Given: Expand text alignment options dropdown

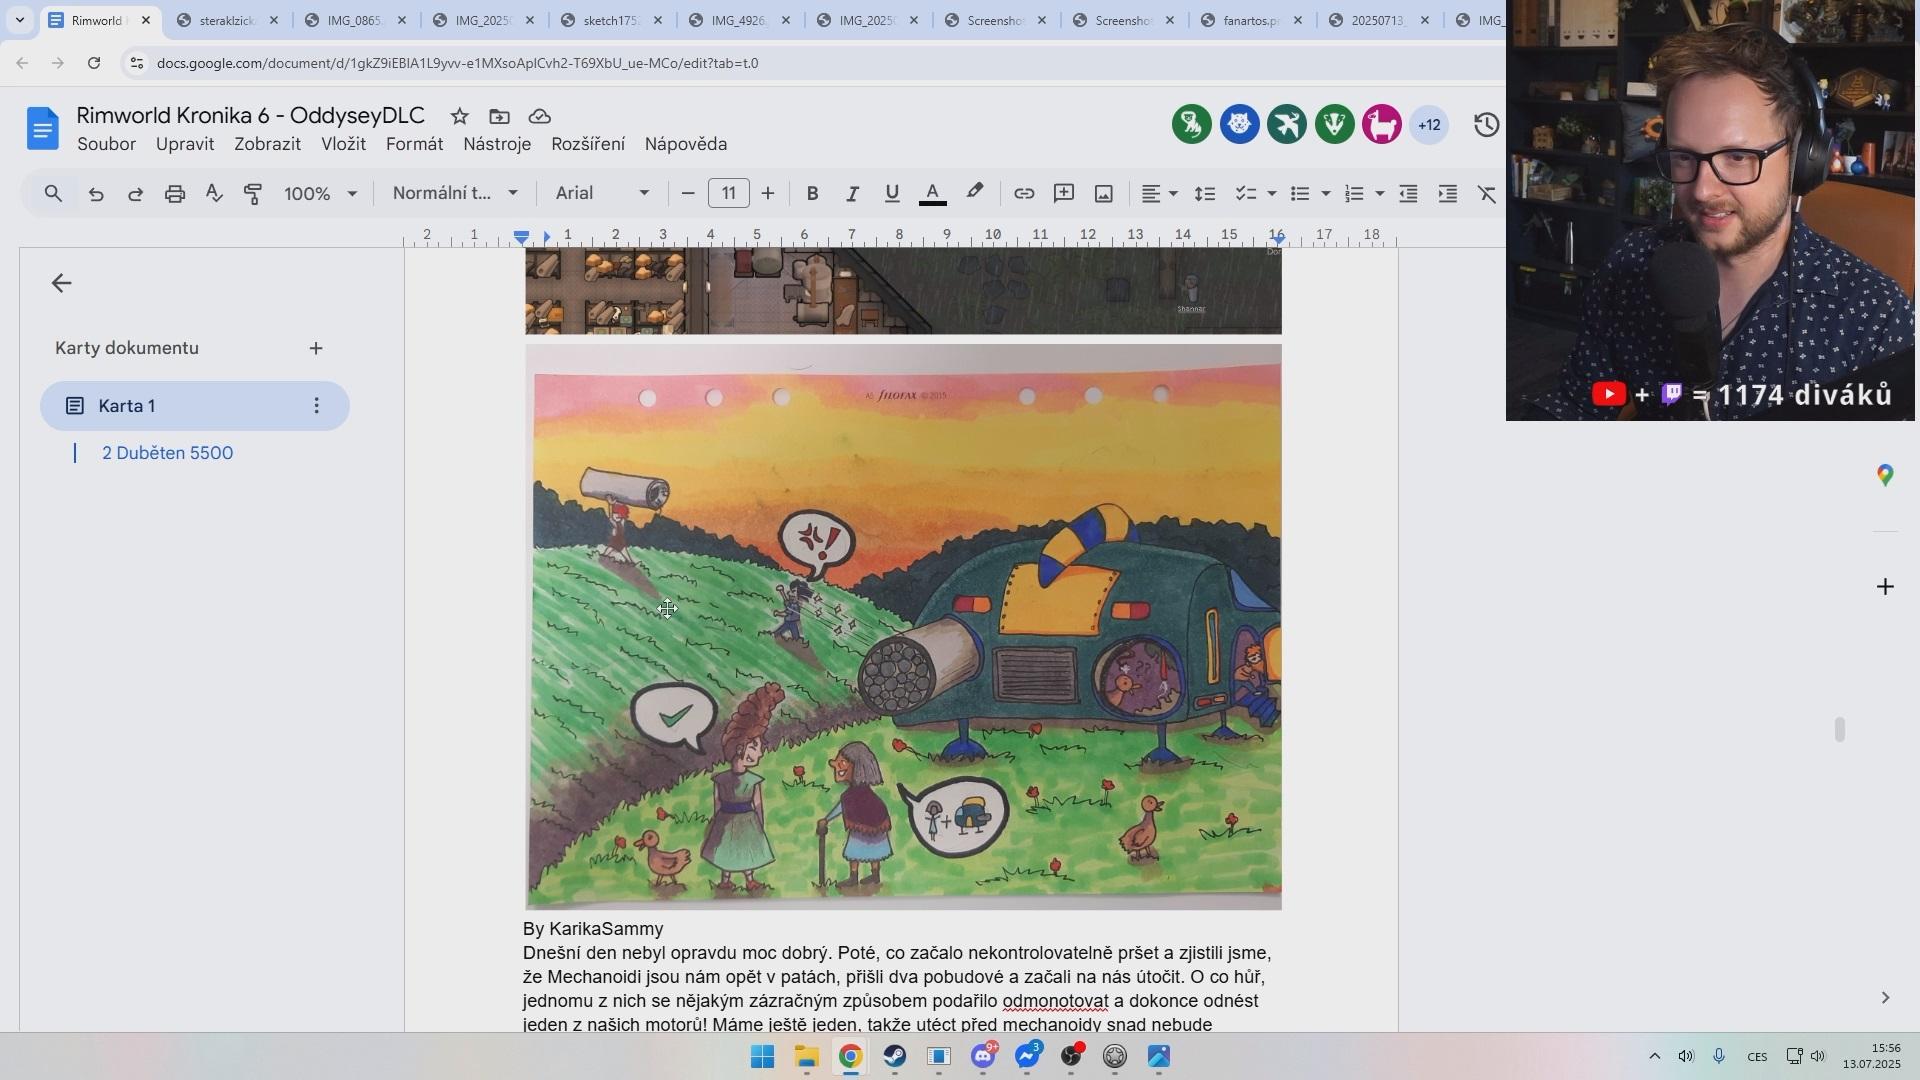Looking at the screenshot, I should point(1173,194).
